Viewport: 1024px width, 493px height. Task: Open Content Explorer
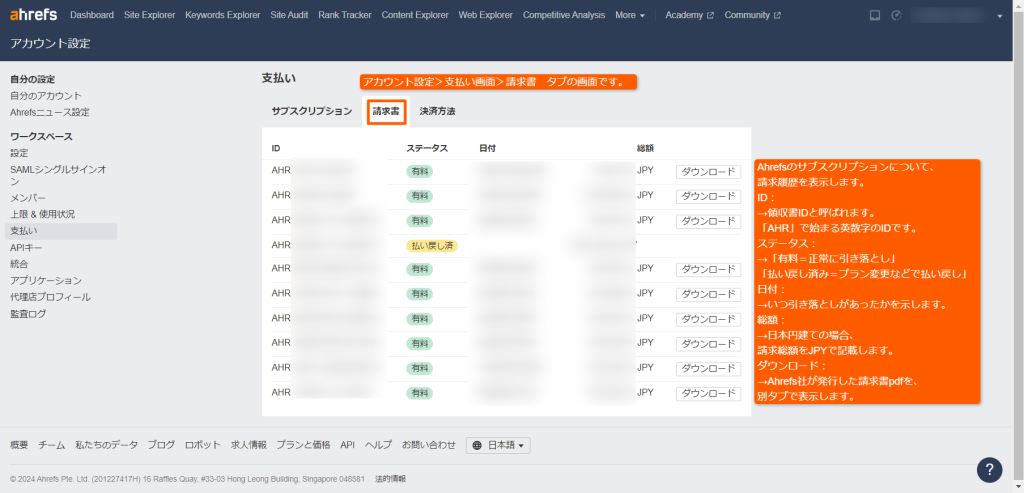click(x=415, y=15)
